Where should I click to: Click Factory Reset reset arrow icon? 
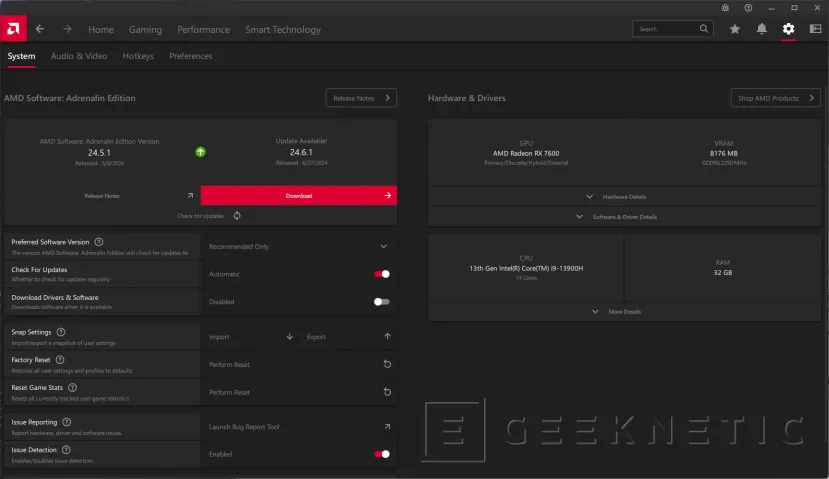[x=388, y=364]
